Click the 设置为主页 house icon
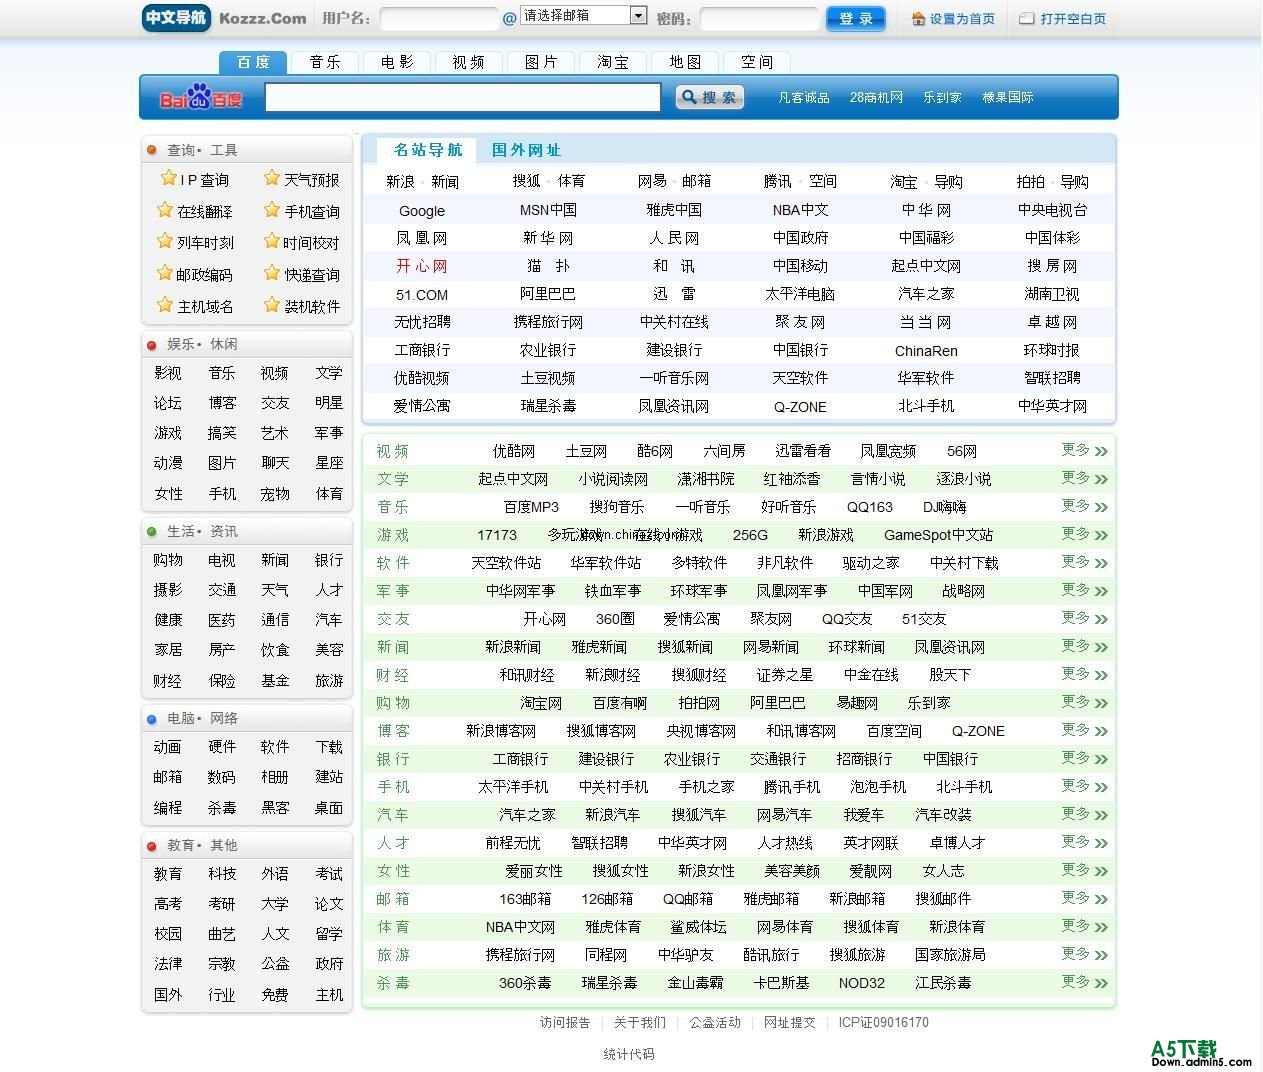 [x=918, y=18]
